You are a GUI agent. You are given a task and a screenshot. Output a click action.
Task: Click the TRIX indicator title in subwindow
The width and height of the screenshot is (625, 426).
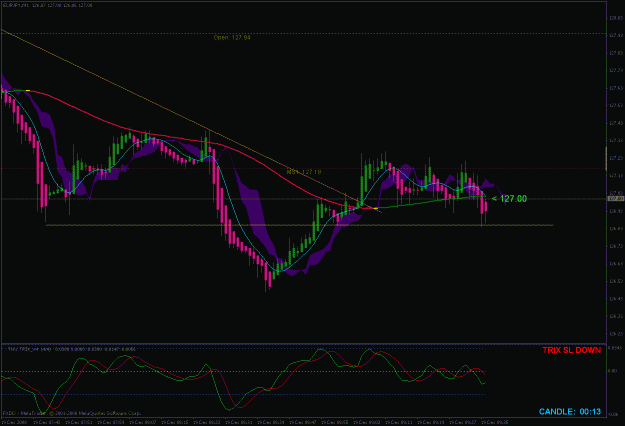pyautogui.click(x=72, y=349)
